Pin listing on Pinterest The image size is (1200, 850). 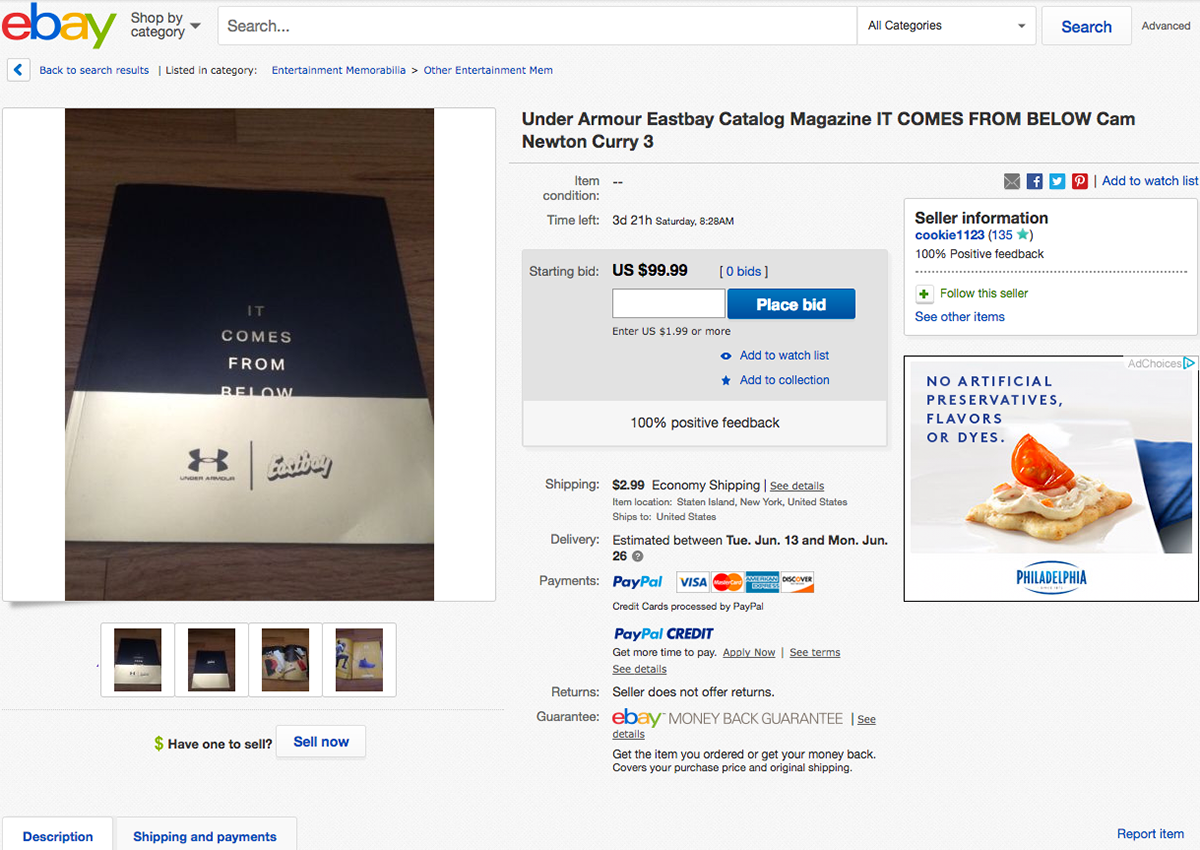[1080, 181]
